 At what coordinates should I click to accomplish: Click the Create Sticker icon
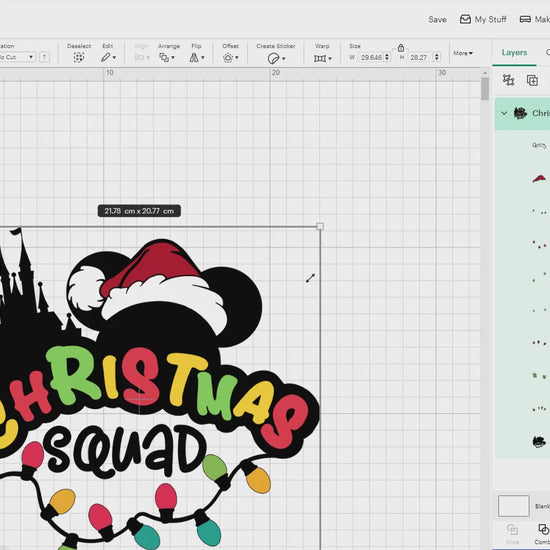273,58
